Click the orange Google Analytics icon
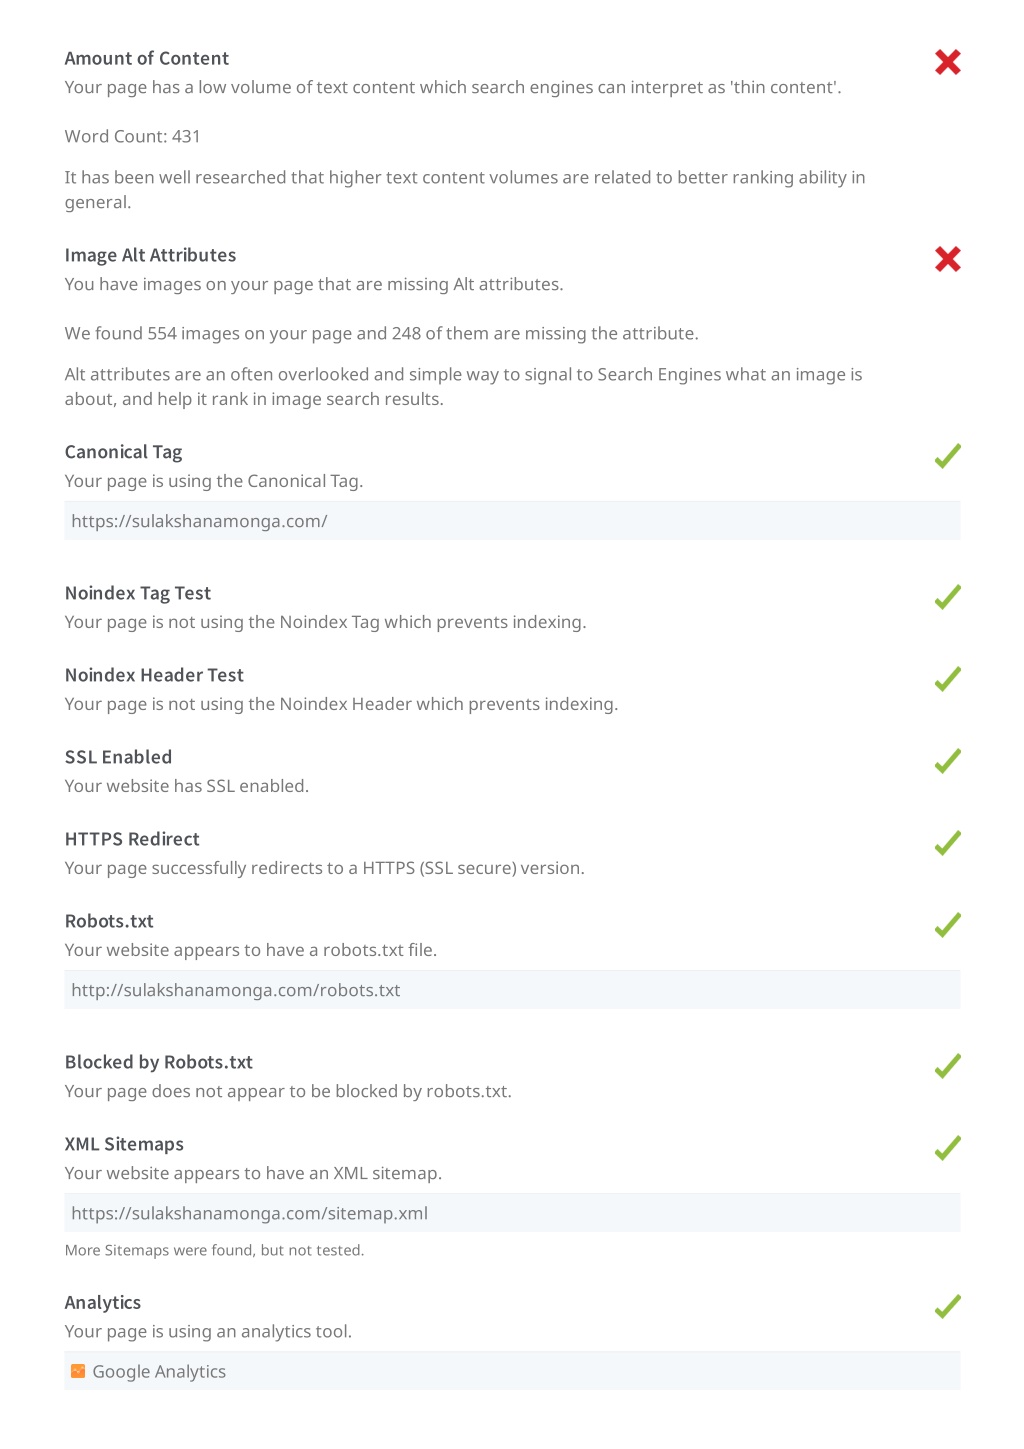Image resolution: width=1024 pixels, height=1449 pixels. point(78,1371)
